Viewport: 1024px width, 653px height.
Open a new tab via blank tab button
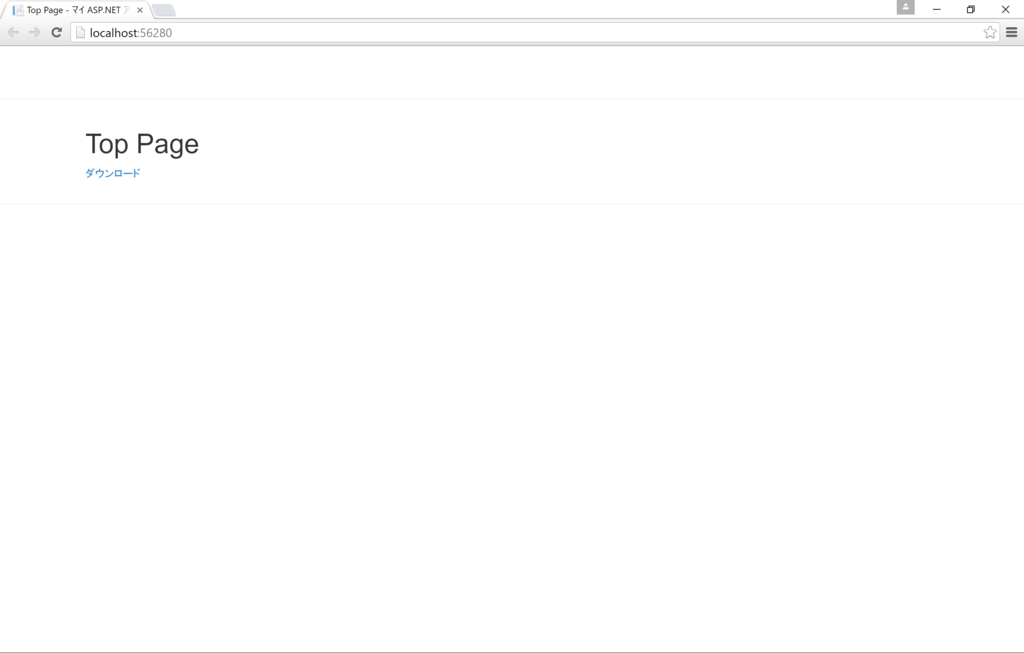[164, 10]
